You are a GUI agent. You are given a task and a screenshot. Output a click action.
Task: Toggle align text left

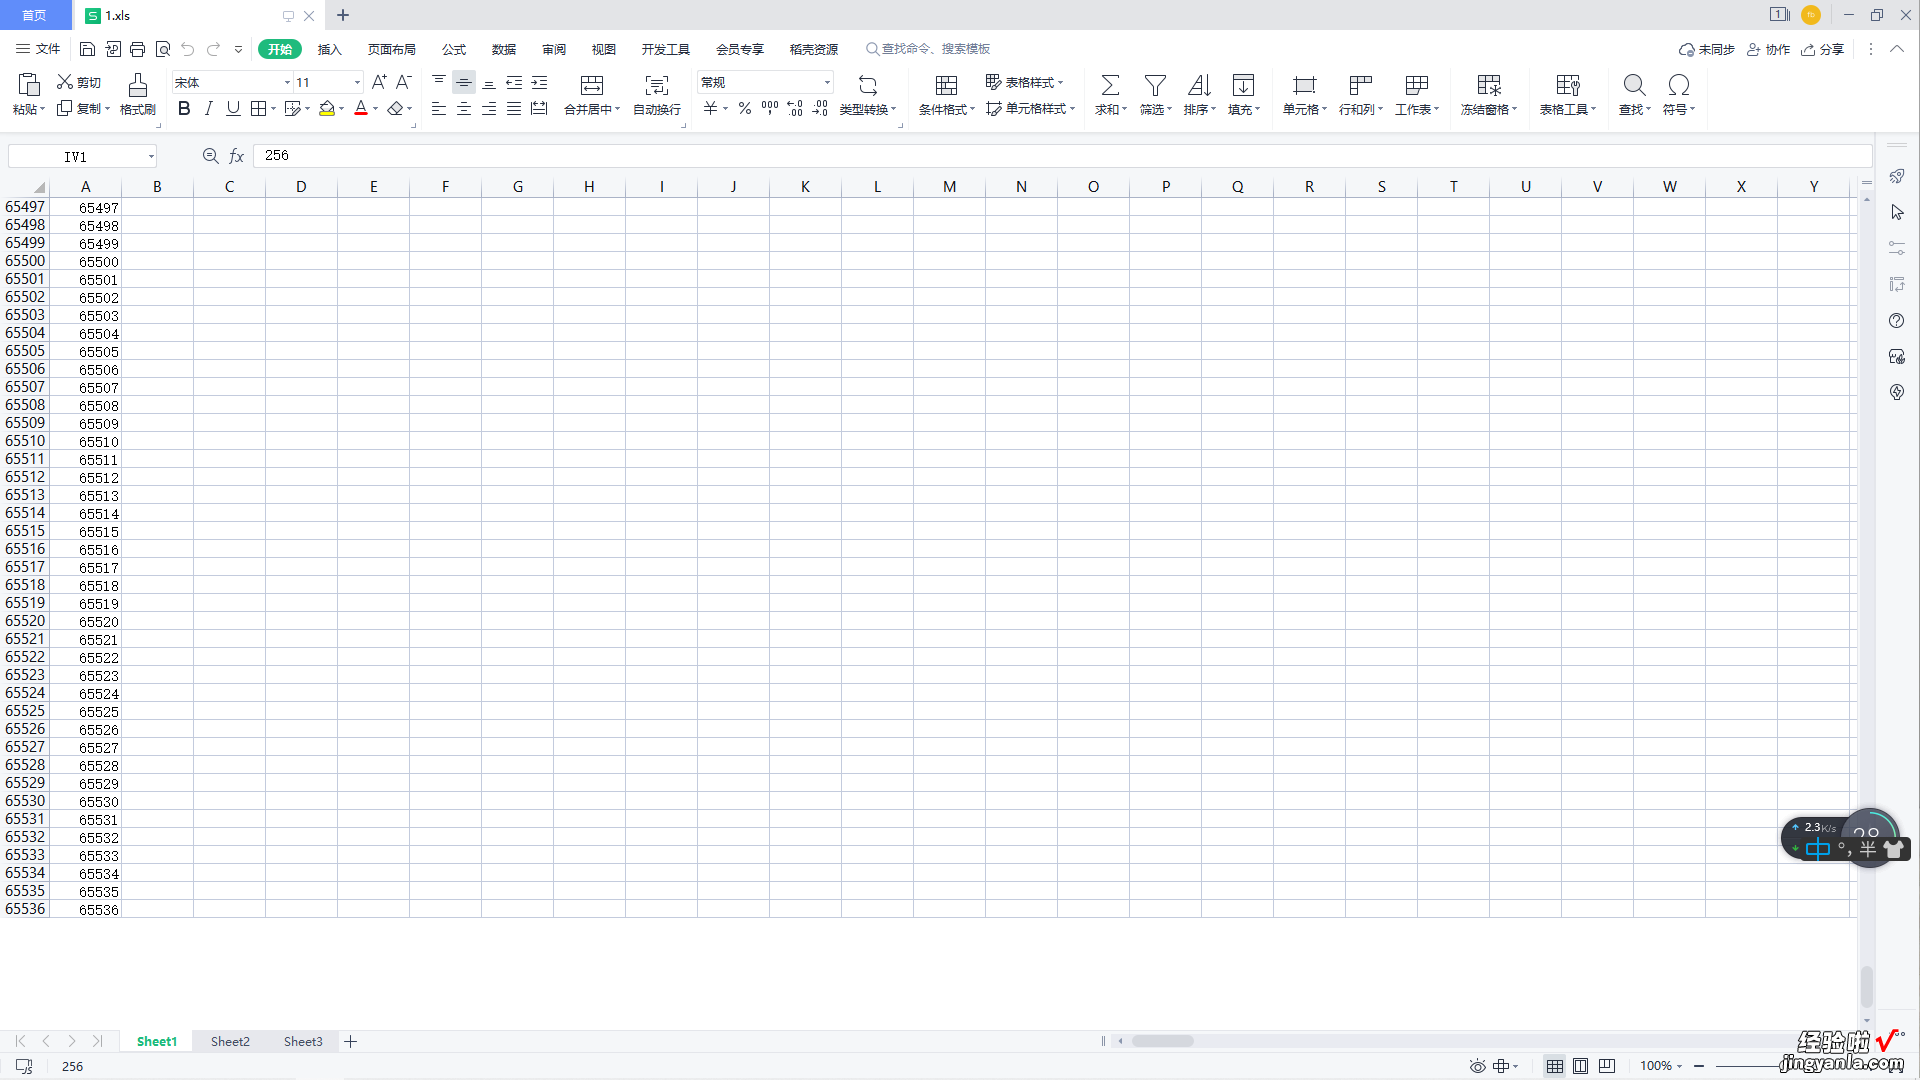(x=439, y=108)
